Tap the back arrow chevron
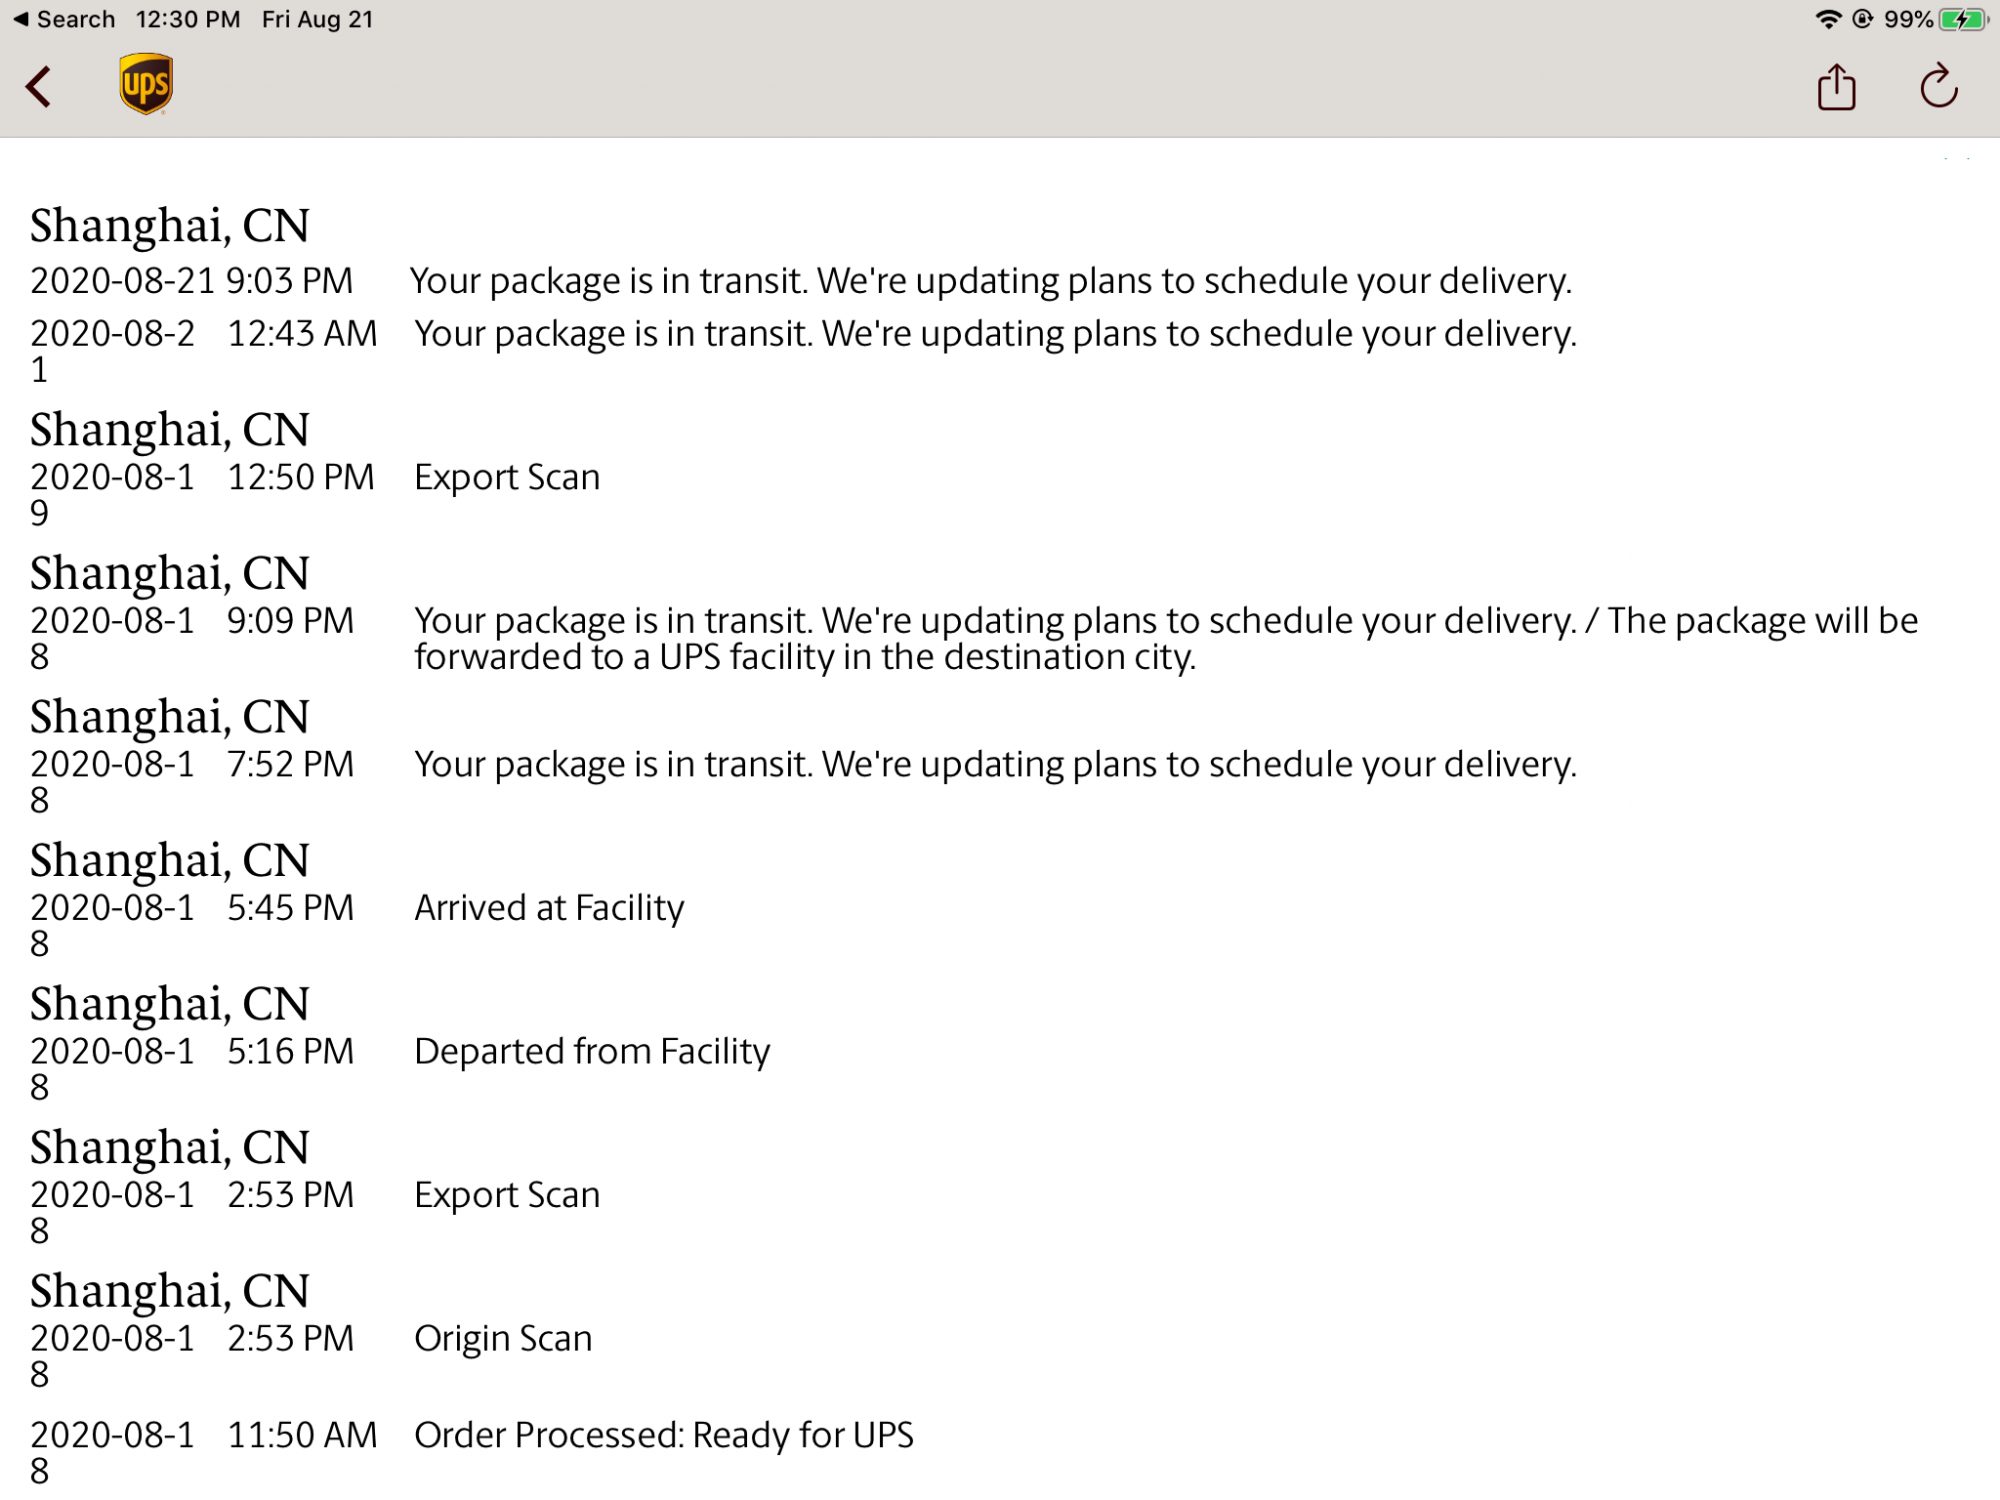Viewport: 2000px width, 1500px height. (39, 87)
